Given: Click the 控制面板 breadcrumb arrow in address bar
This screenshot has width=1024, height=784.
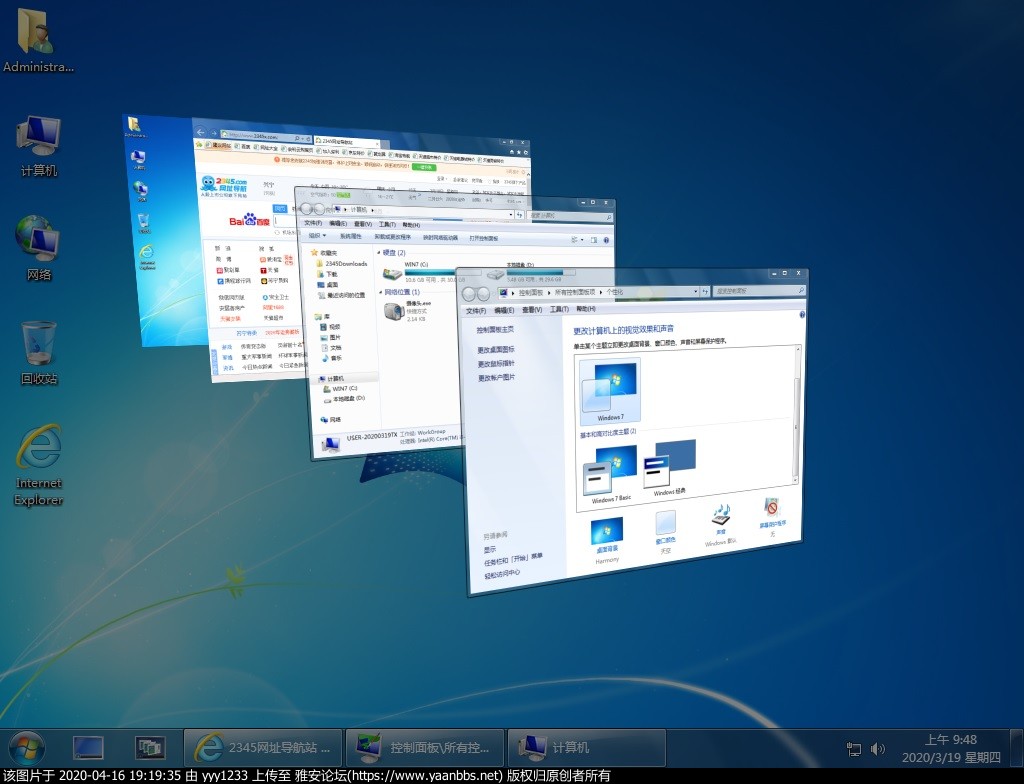Looking at the screenshot, I should (548, 293).
